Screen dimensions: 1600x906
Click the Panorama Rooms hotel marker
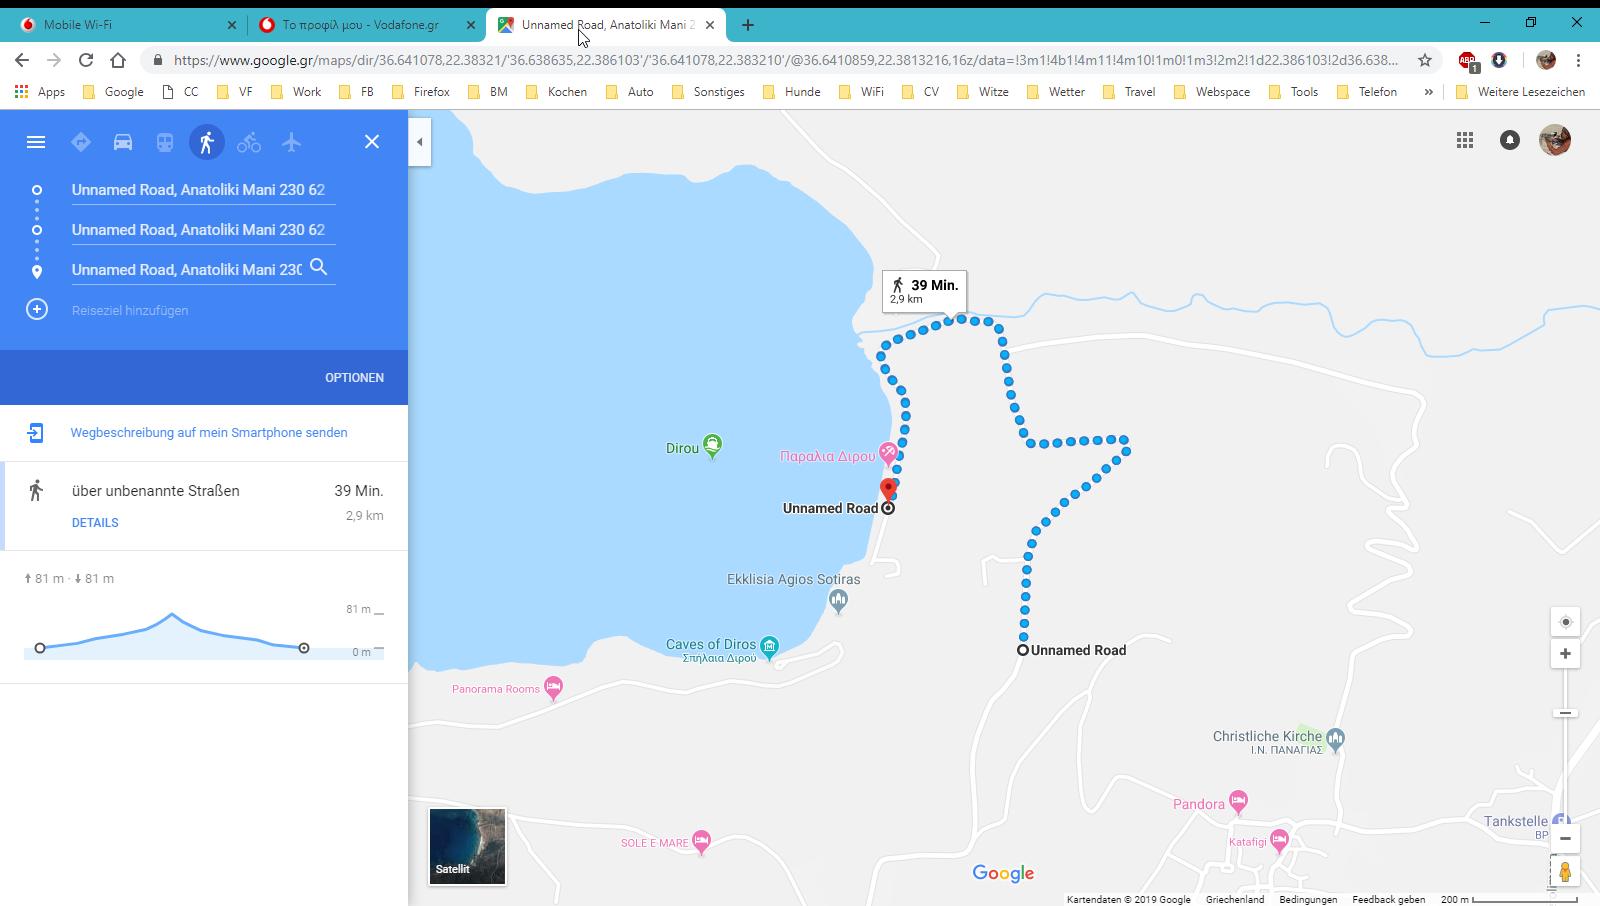coord(553,687)
